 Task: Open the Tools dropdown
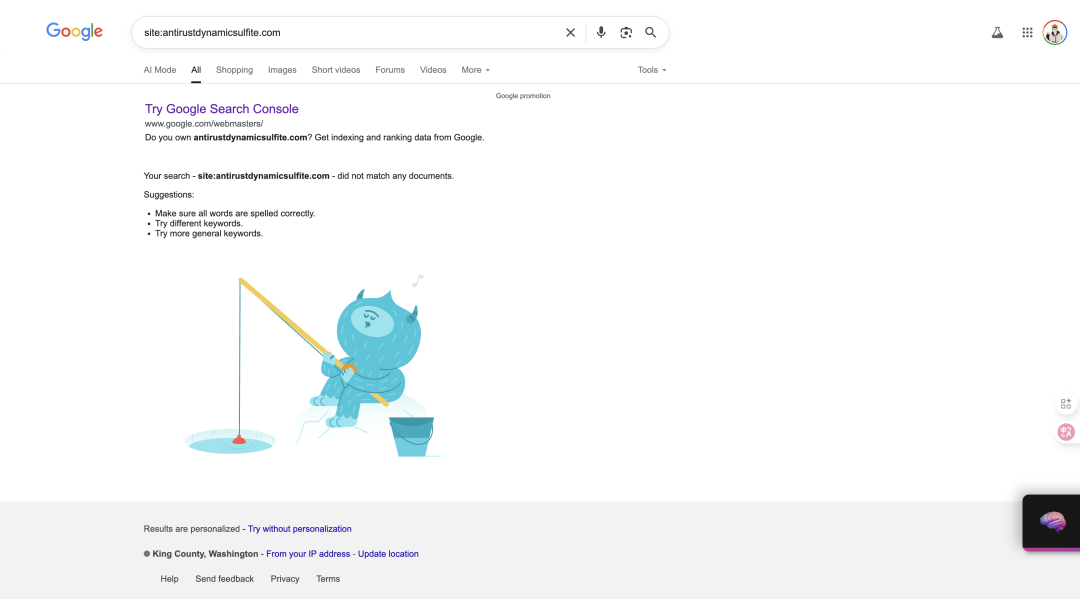click(652, 70)
